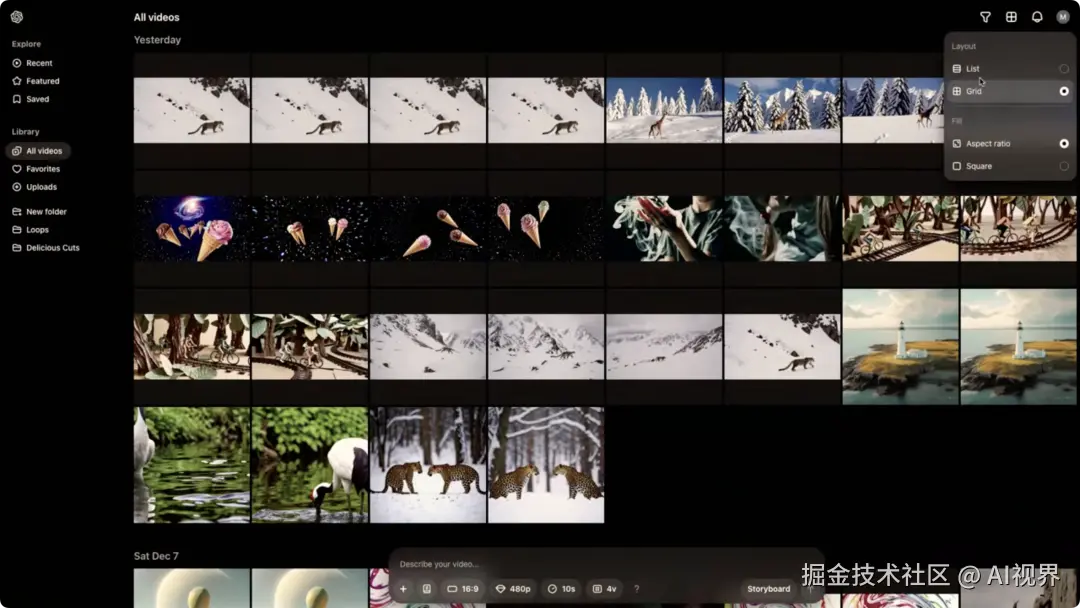Open the Saved section
The image size is (1080, 608).
click(31, 99)
